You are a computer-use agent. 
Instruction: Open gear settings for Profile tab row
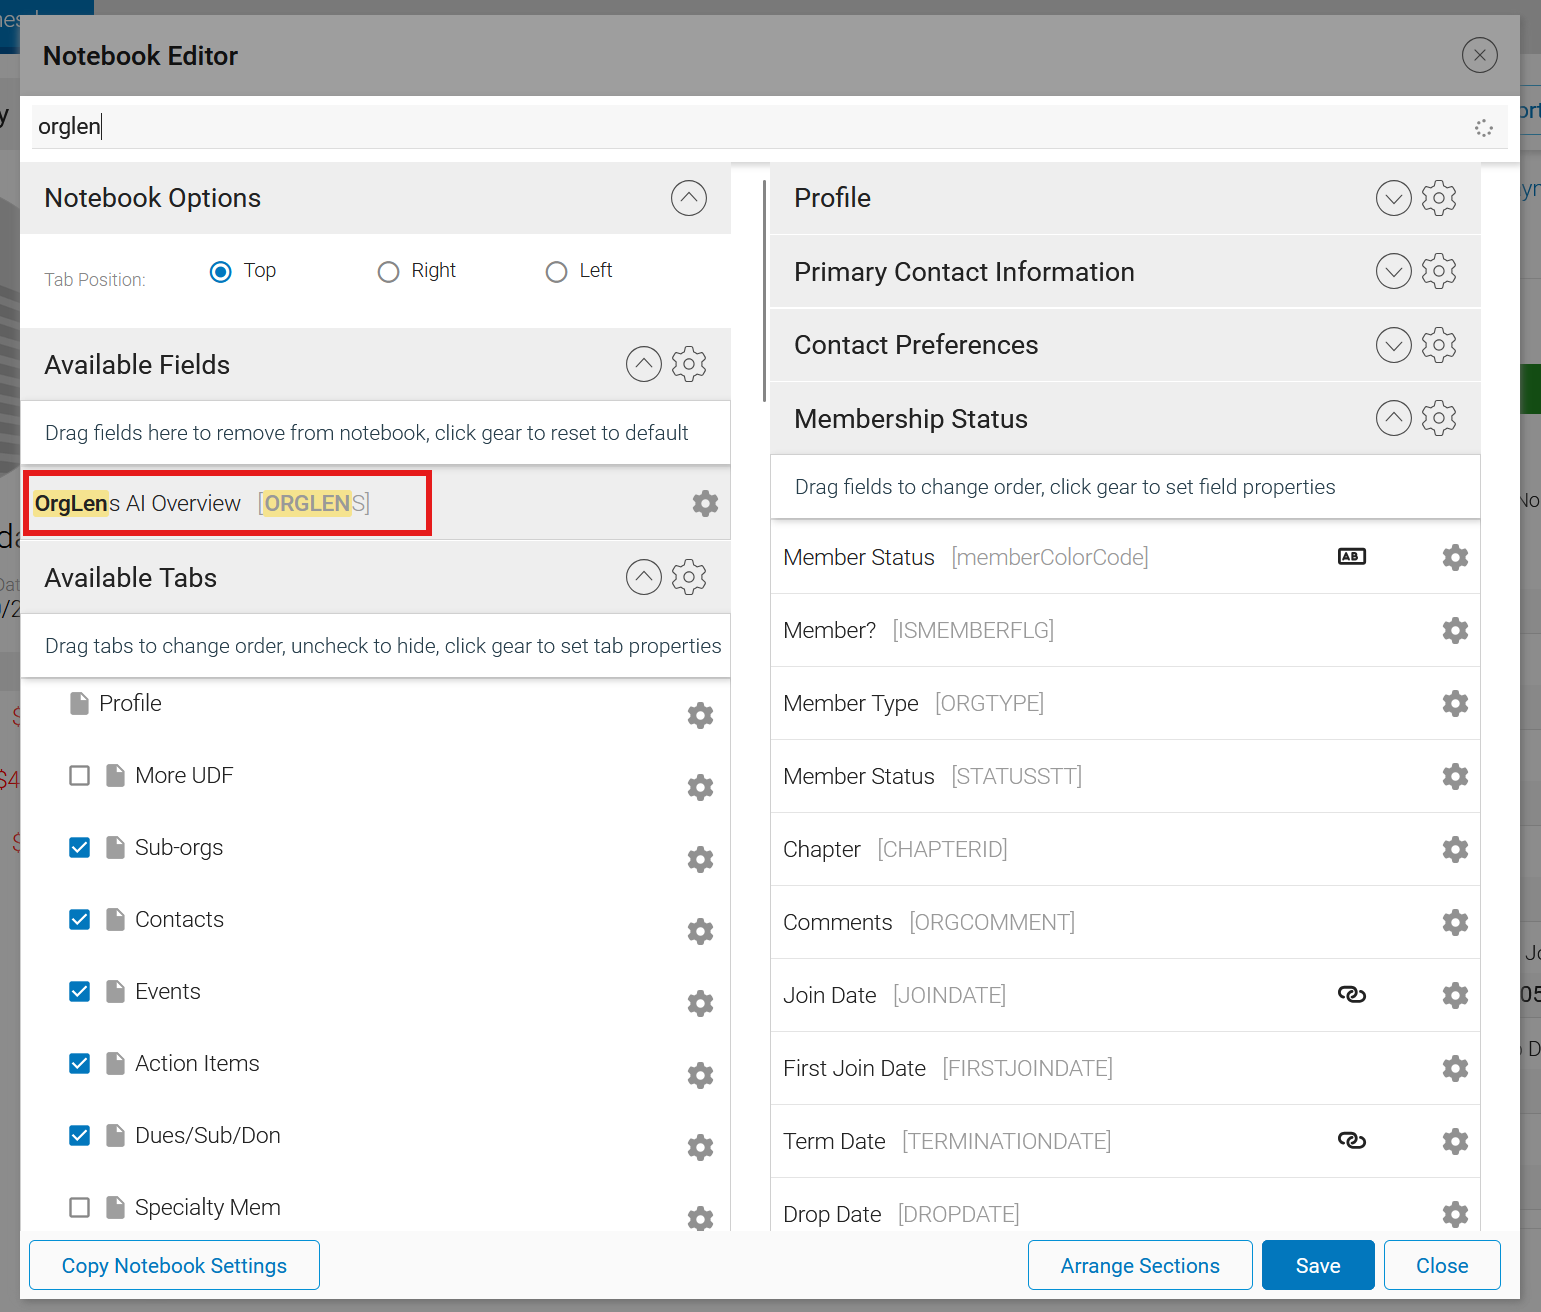700,715
